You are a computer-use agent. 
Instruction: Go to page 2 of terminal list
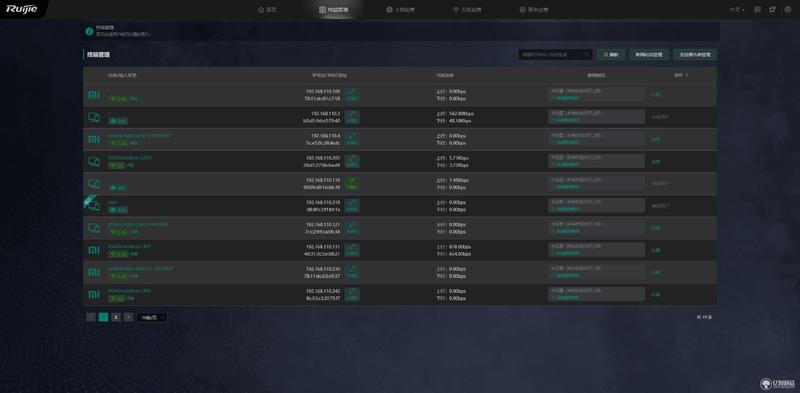pyautogui.click(x=116, y=317)
